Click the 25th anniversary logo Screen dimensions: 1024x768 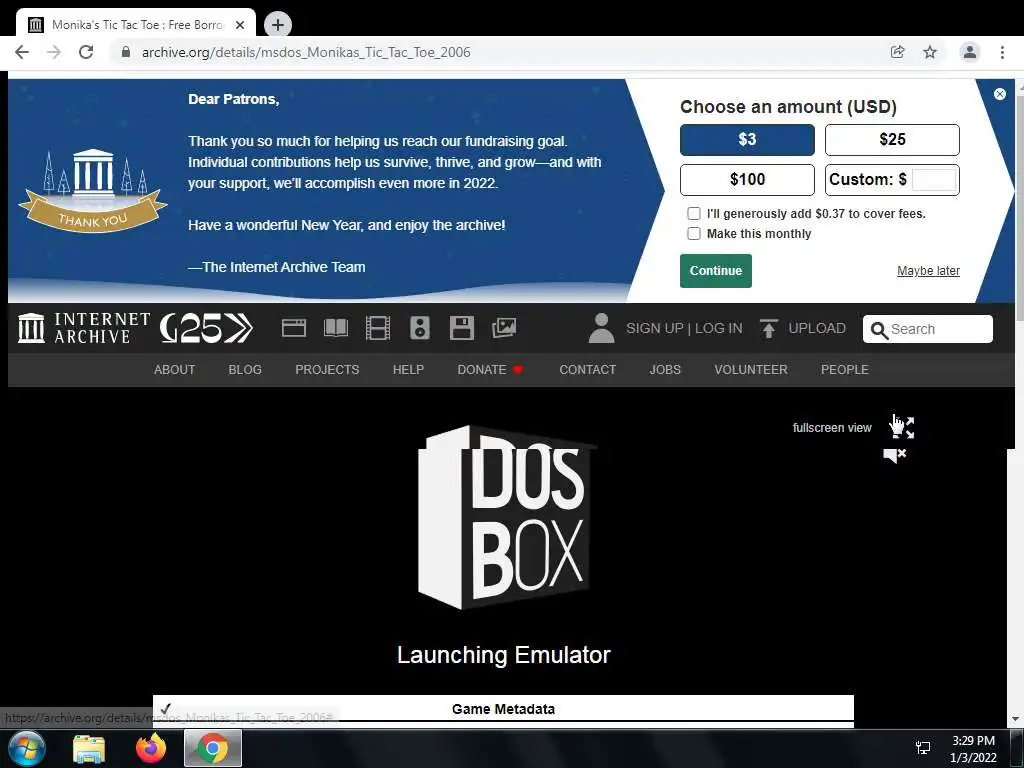pos(206,328)
